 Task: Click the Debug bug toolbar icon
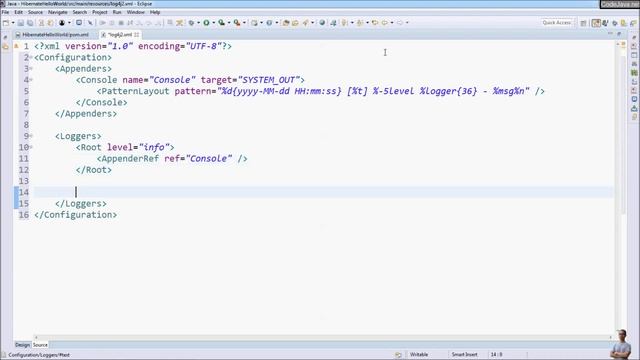pos(191,23)
